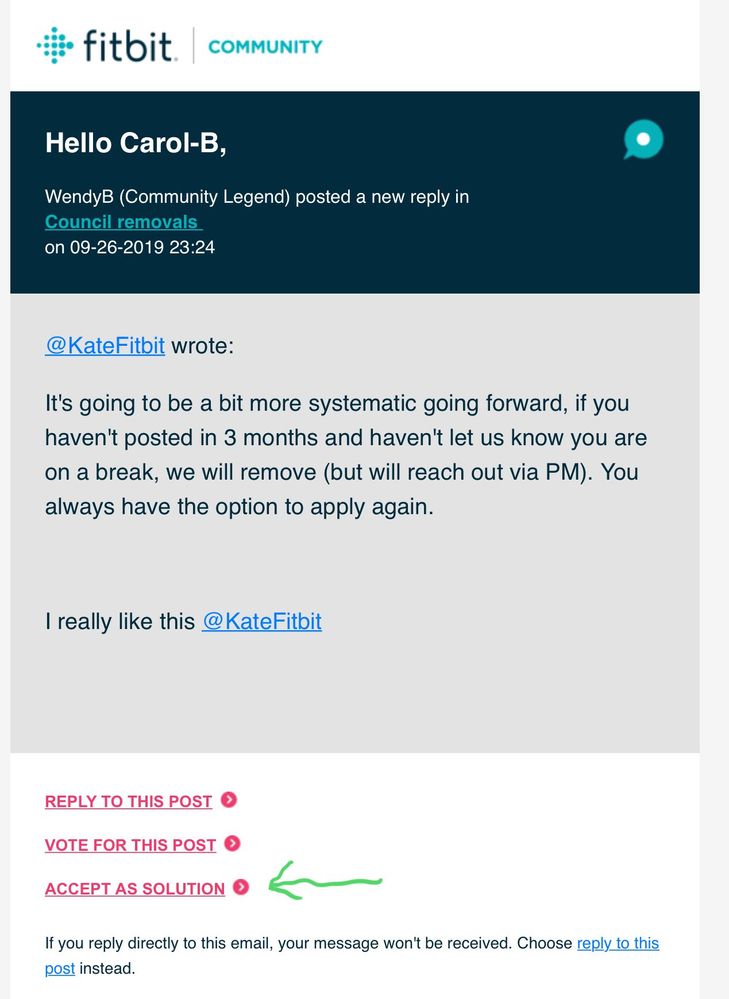The width and height of the screenshot is (729, 999).
Task: Click the Fitbit dotted logo icon
Action: pos(55,45)
